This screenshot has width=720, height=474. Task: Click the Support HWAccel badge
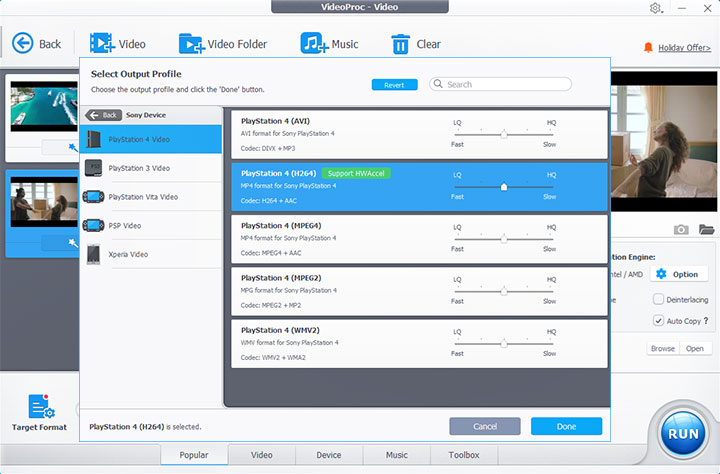click(356, 173)
